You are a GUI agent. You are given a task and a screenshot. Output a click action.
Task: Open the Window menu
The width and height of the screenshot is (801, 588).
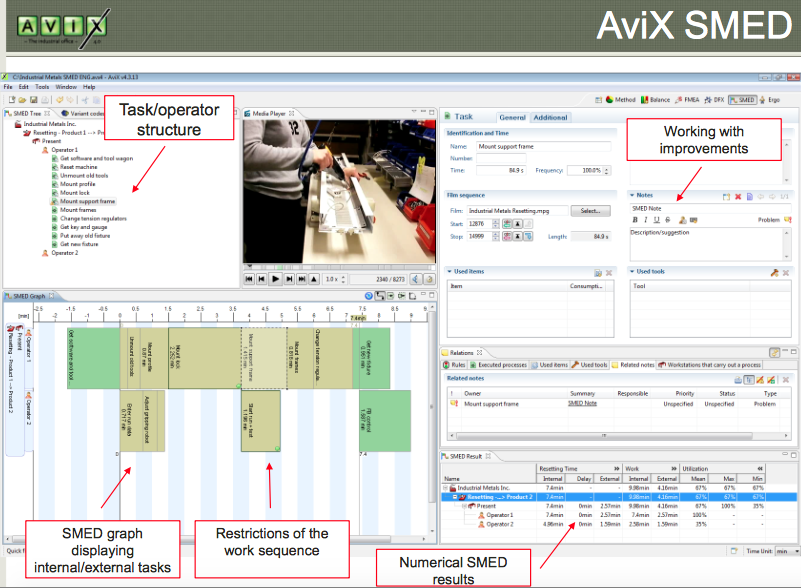(66, 87)
